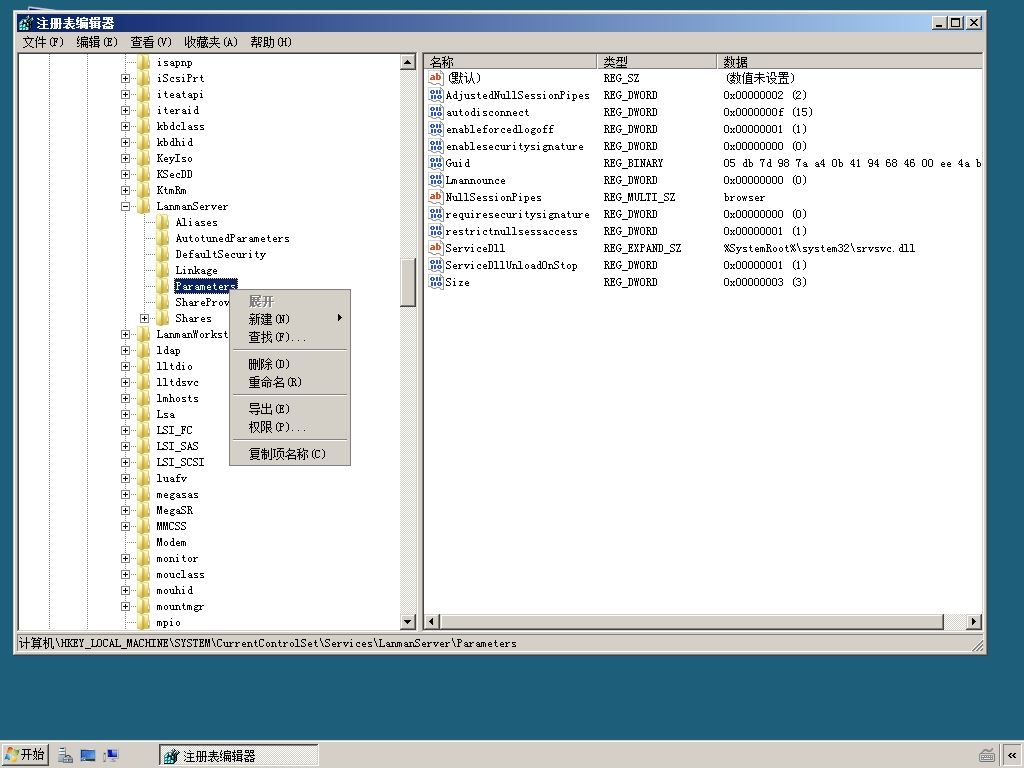Viewport: 1024px width, 768px height.
Task: Choose 导出(E) from context menu
Action: point(290,409)
